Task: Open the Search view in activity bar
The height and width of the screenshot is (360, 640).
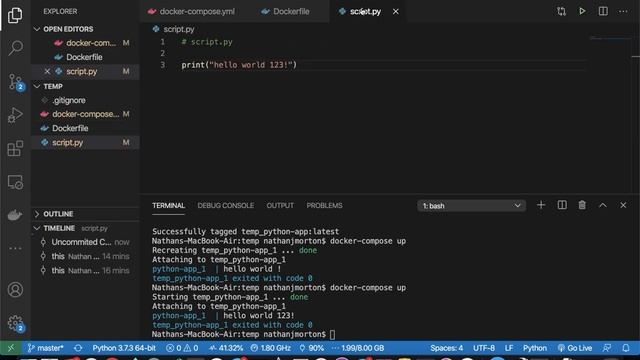Action: [x=15, y=48]
